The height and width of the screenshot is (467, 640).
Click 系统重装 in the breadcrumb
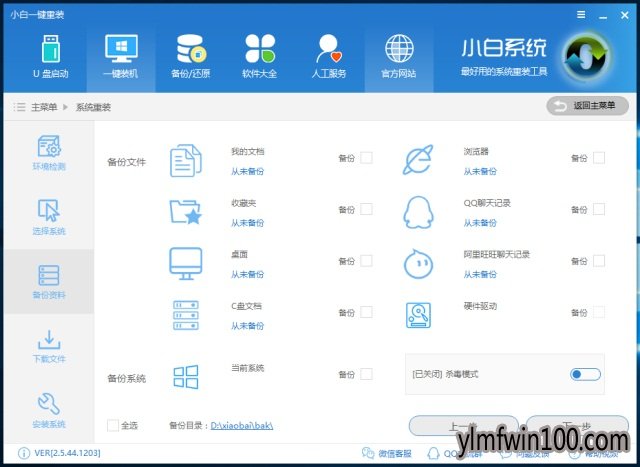[x=93, y=107]
